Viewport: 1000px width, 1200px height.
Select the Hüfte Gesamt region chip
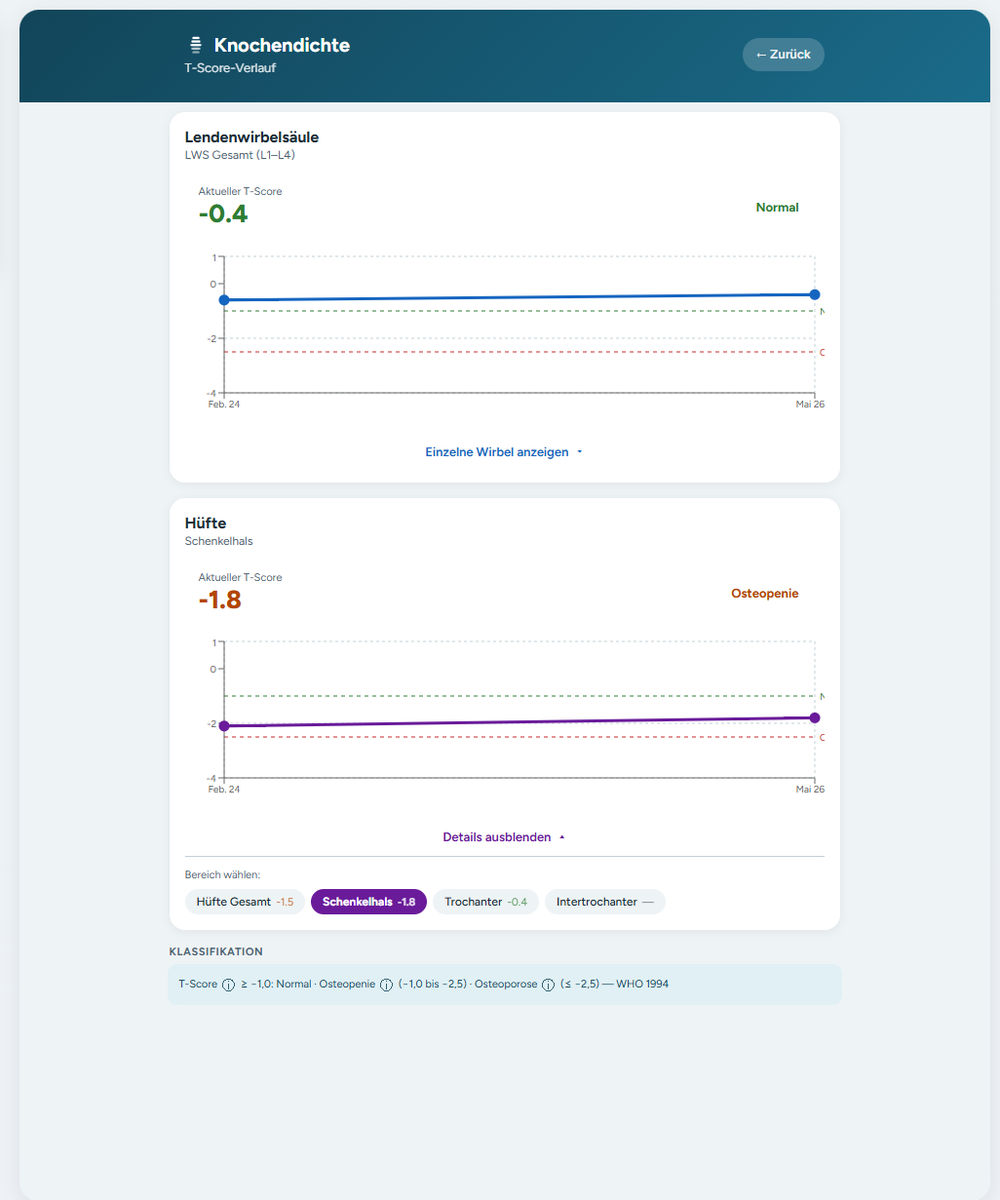click(245, 902)
